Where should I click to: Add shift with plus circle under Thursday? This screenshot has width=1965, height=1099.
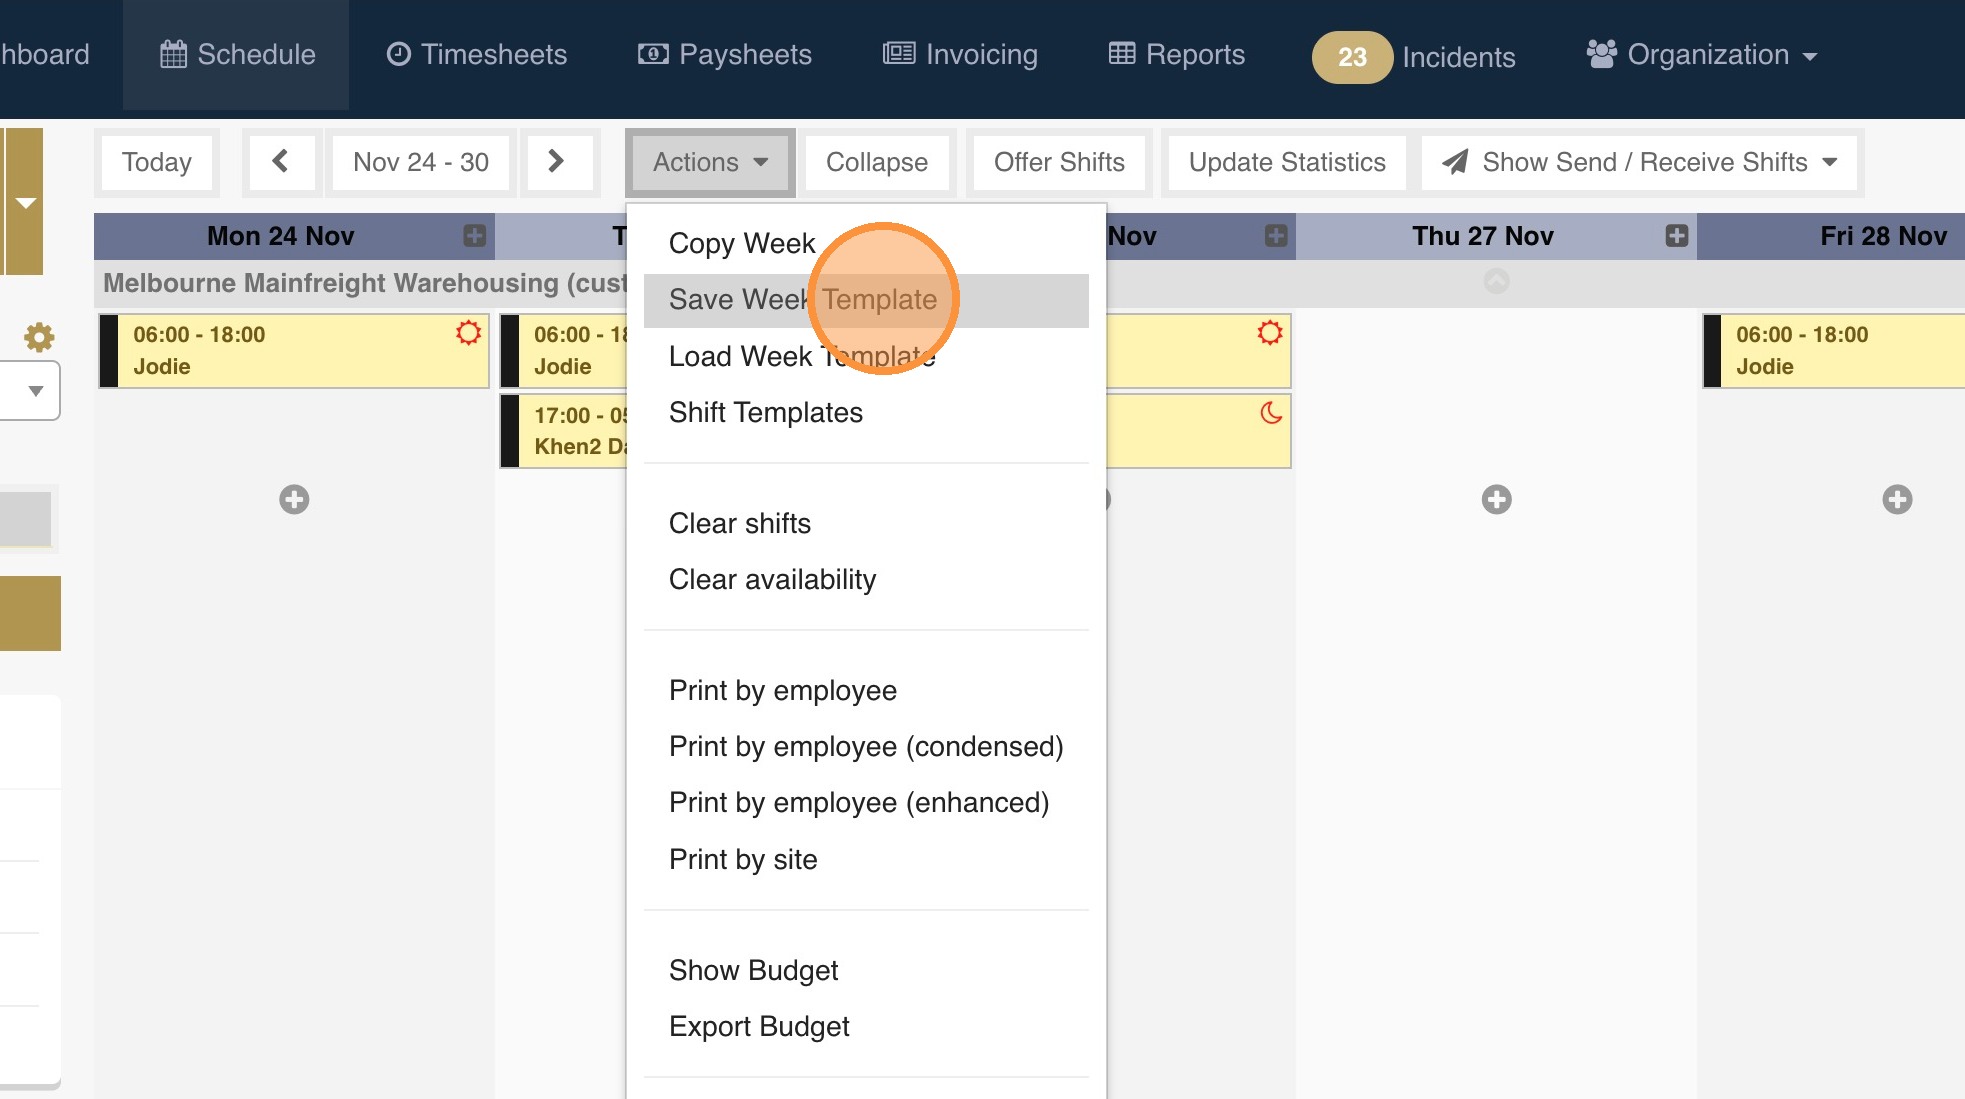1496,499
